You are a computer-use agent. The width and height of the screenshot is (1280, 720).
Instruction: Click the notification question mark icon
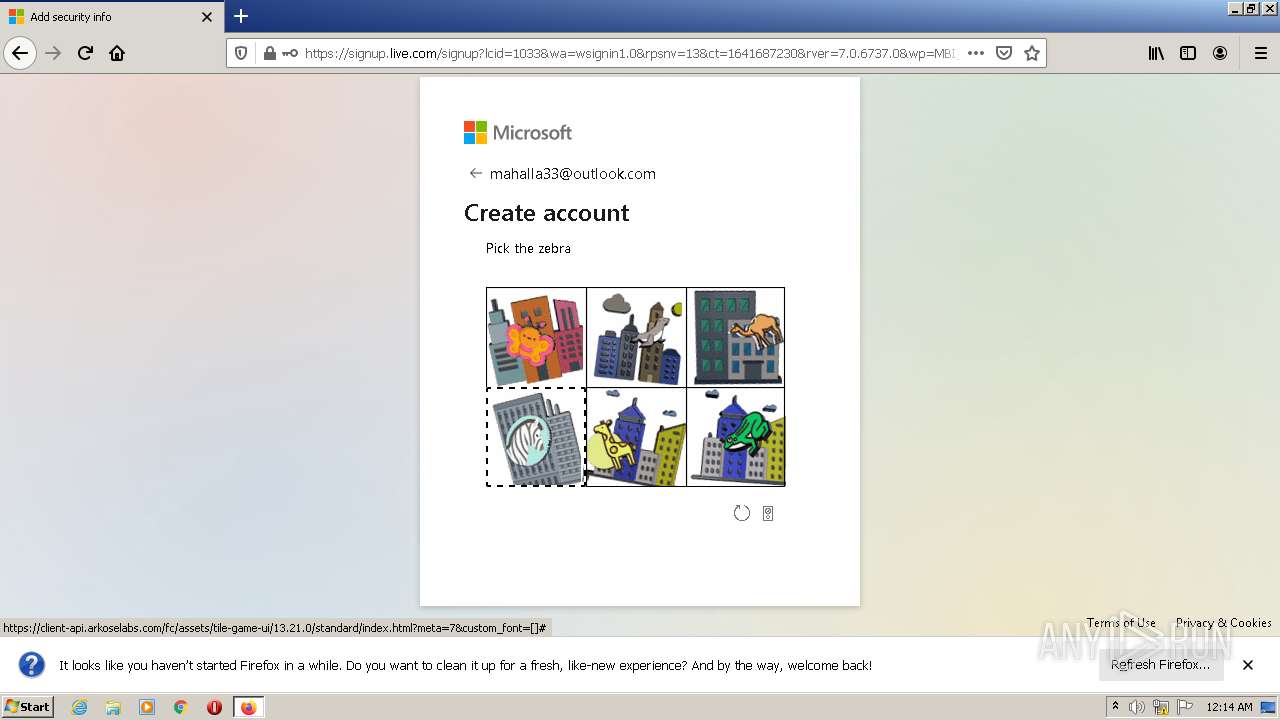32,665
